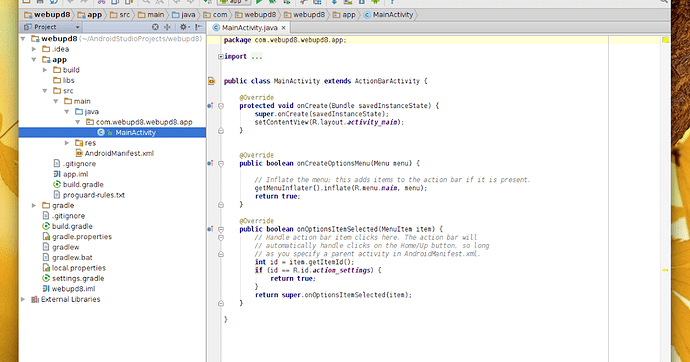Screen dimensions: 690x362
Task: Expand the build folder arrow
Action: point(45,70)
